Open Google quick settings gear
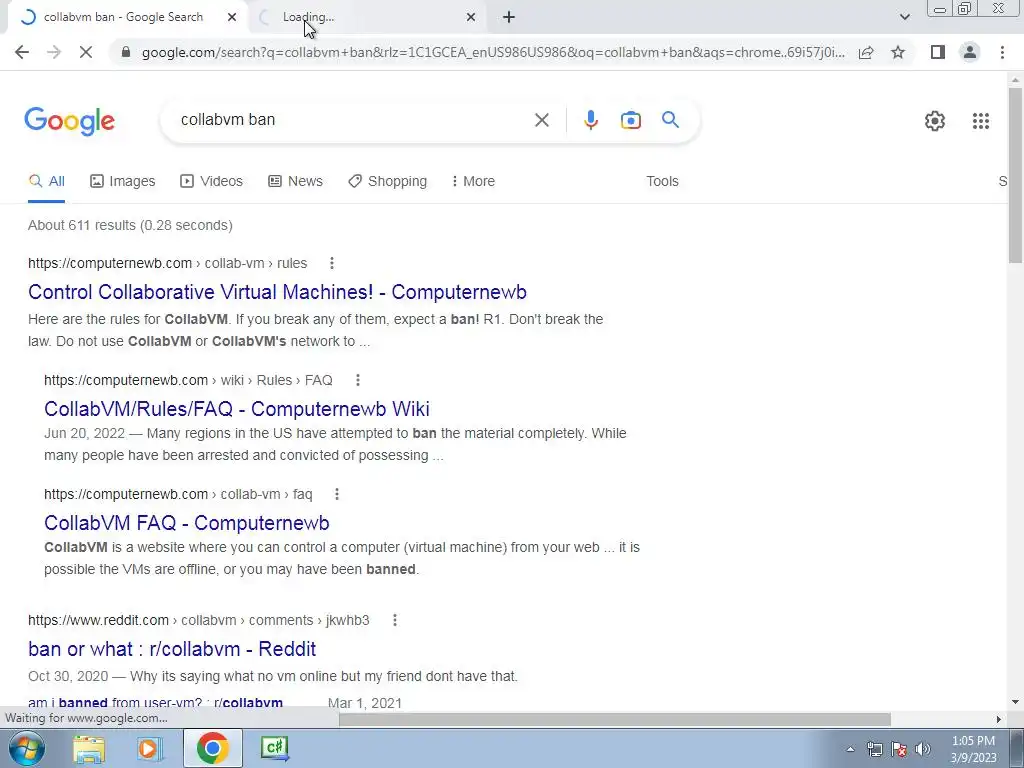This screenshot has height=768, width=1024. tap(935, 121)
